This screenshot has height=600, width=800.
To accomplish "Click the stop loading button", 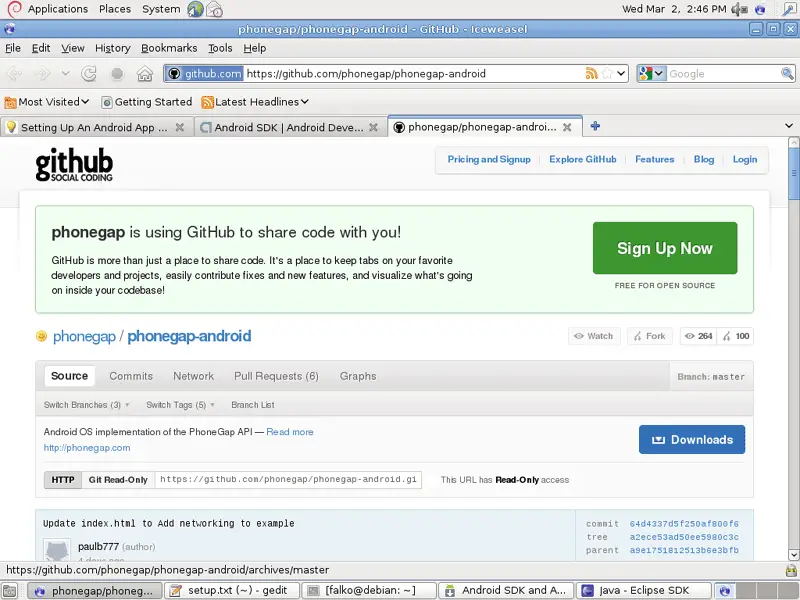I will pyautogui.click(x=117, y=74).
